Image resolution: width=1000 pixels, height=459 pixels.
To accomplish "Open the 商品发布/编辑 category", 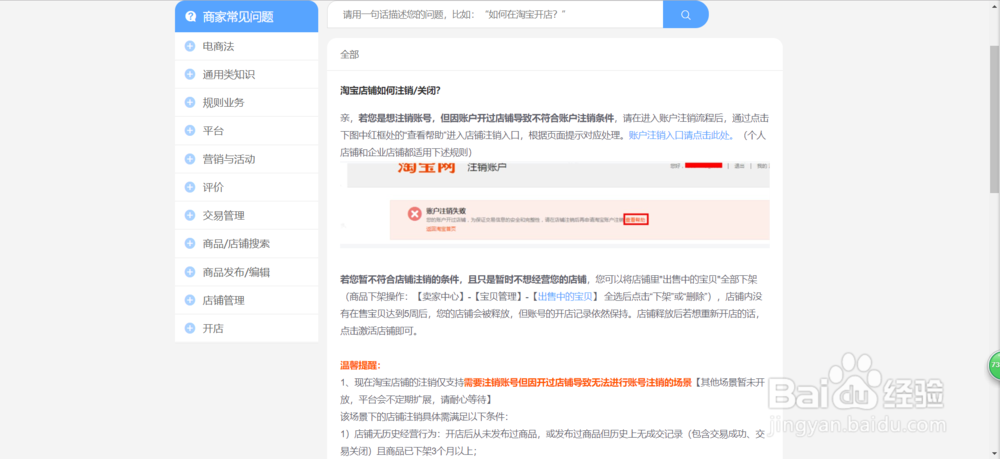I will (x=246, y=272).
